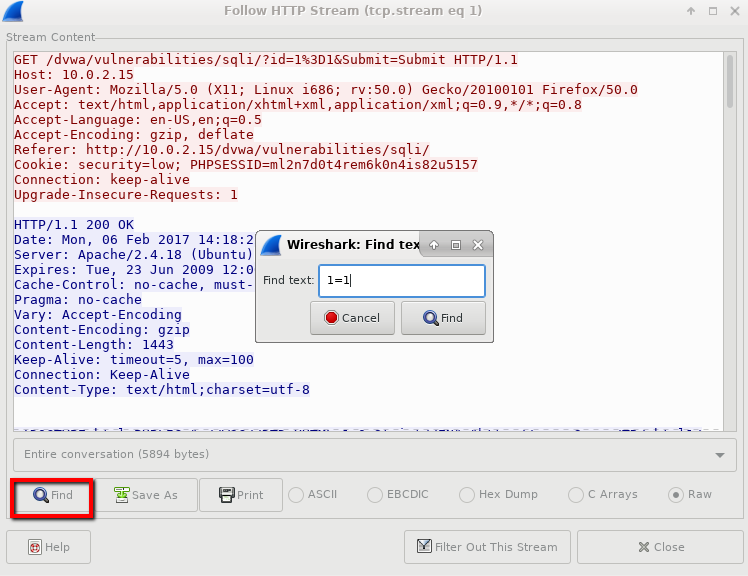Click Wireshark fin icon in Find text dialog
748x576 pixels.
(x=271, y=245)
